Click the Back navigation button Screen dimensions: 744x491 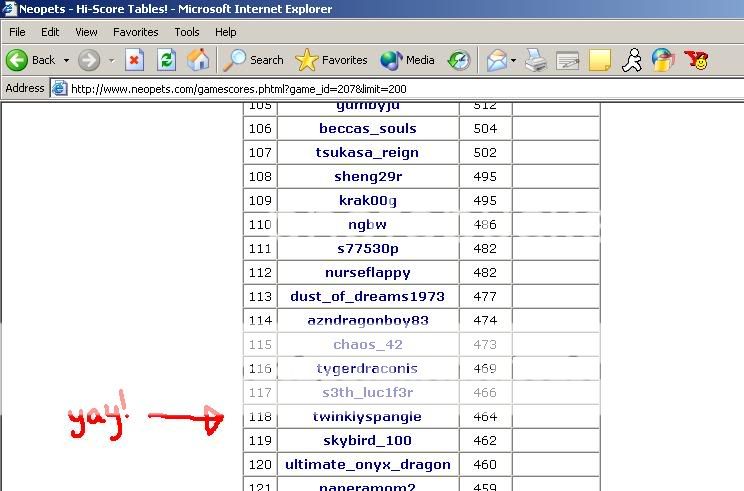click(x=30, y=60)
